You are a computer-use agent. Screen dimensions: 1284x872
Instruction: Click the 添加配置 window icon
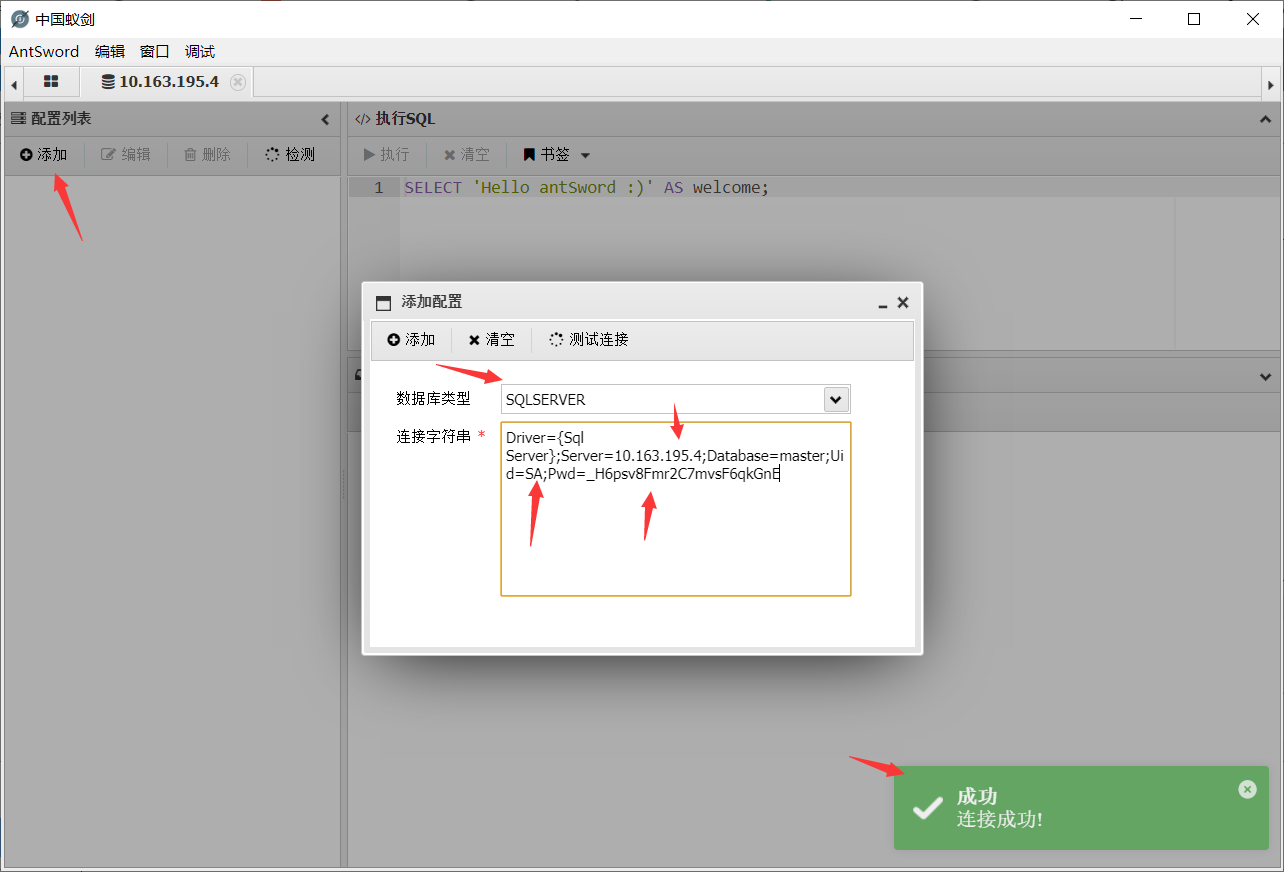(383, 303)
